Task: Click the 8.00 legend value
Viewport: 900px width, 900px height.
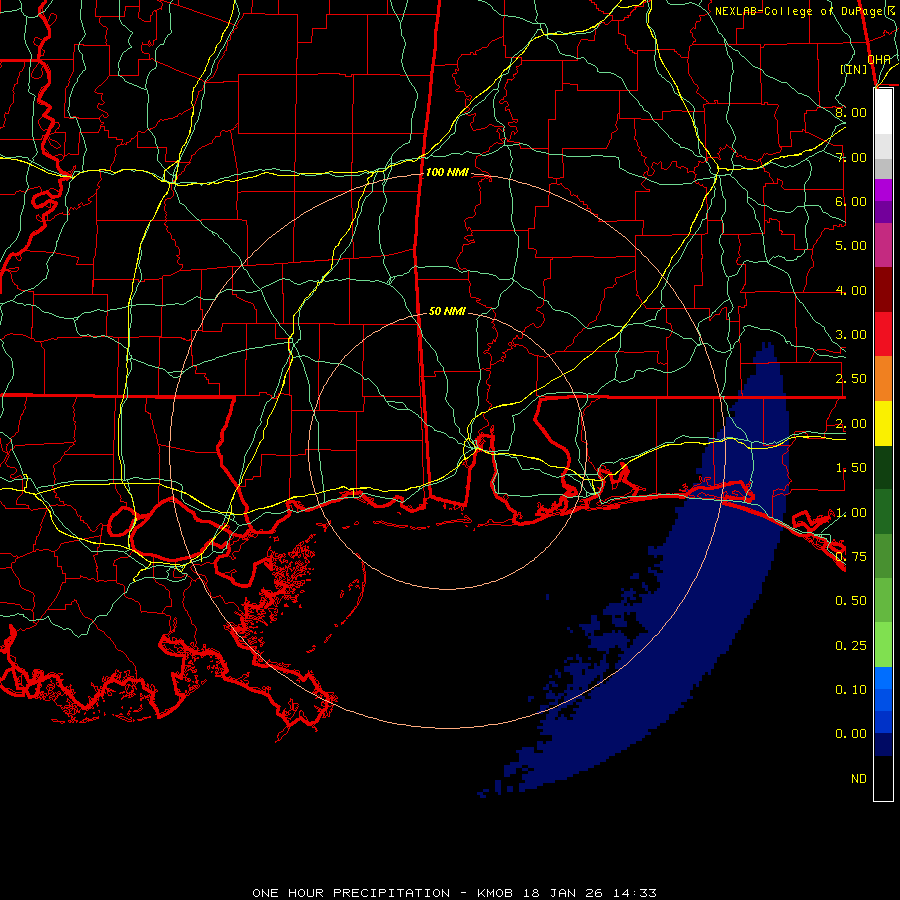Action: pyautogui.click(x=851, y=112)
